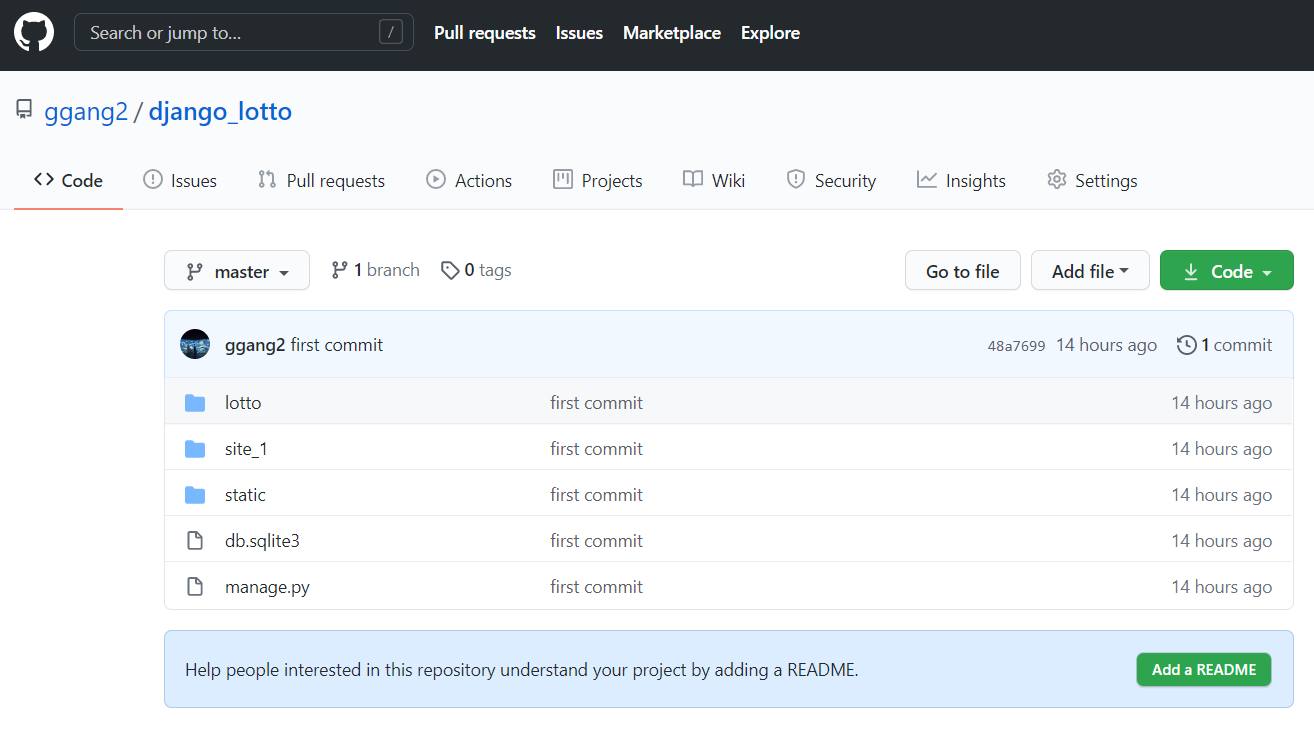Click the file icon for db.sqlite3
Image resolution: width=1314 pixels, height=747 pixels.
pyautogui.click(x=195, y=541)
